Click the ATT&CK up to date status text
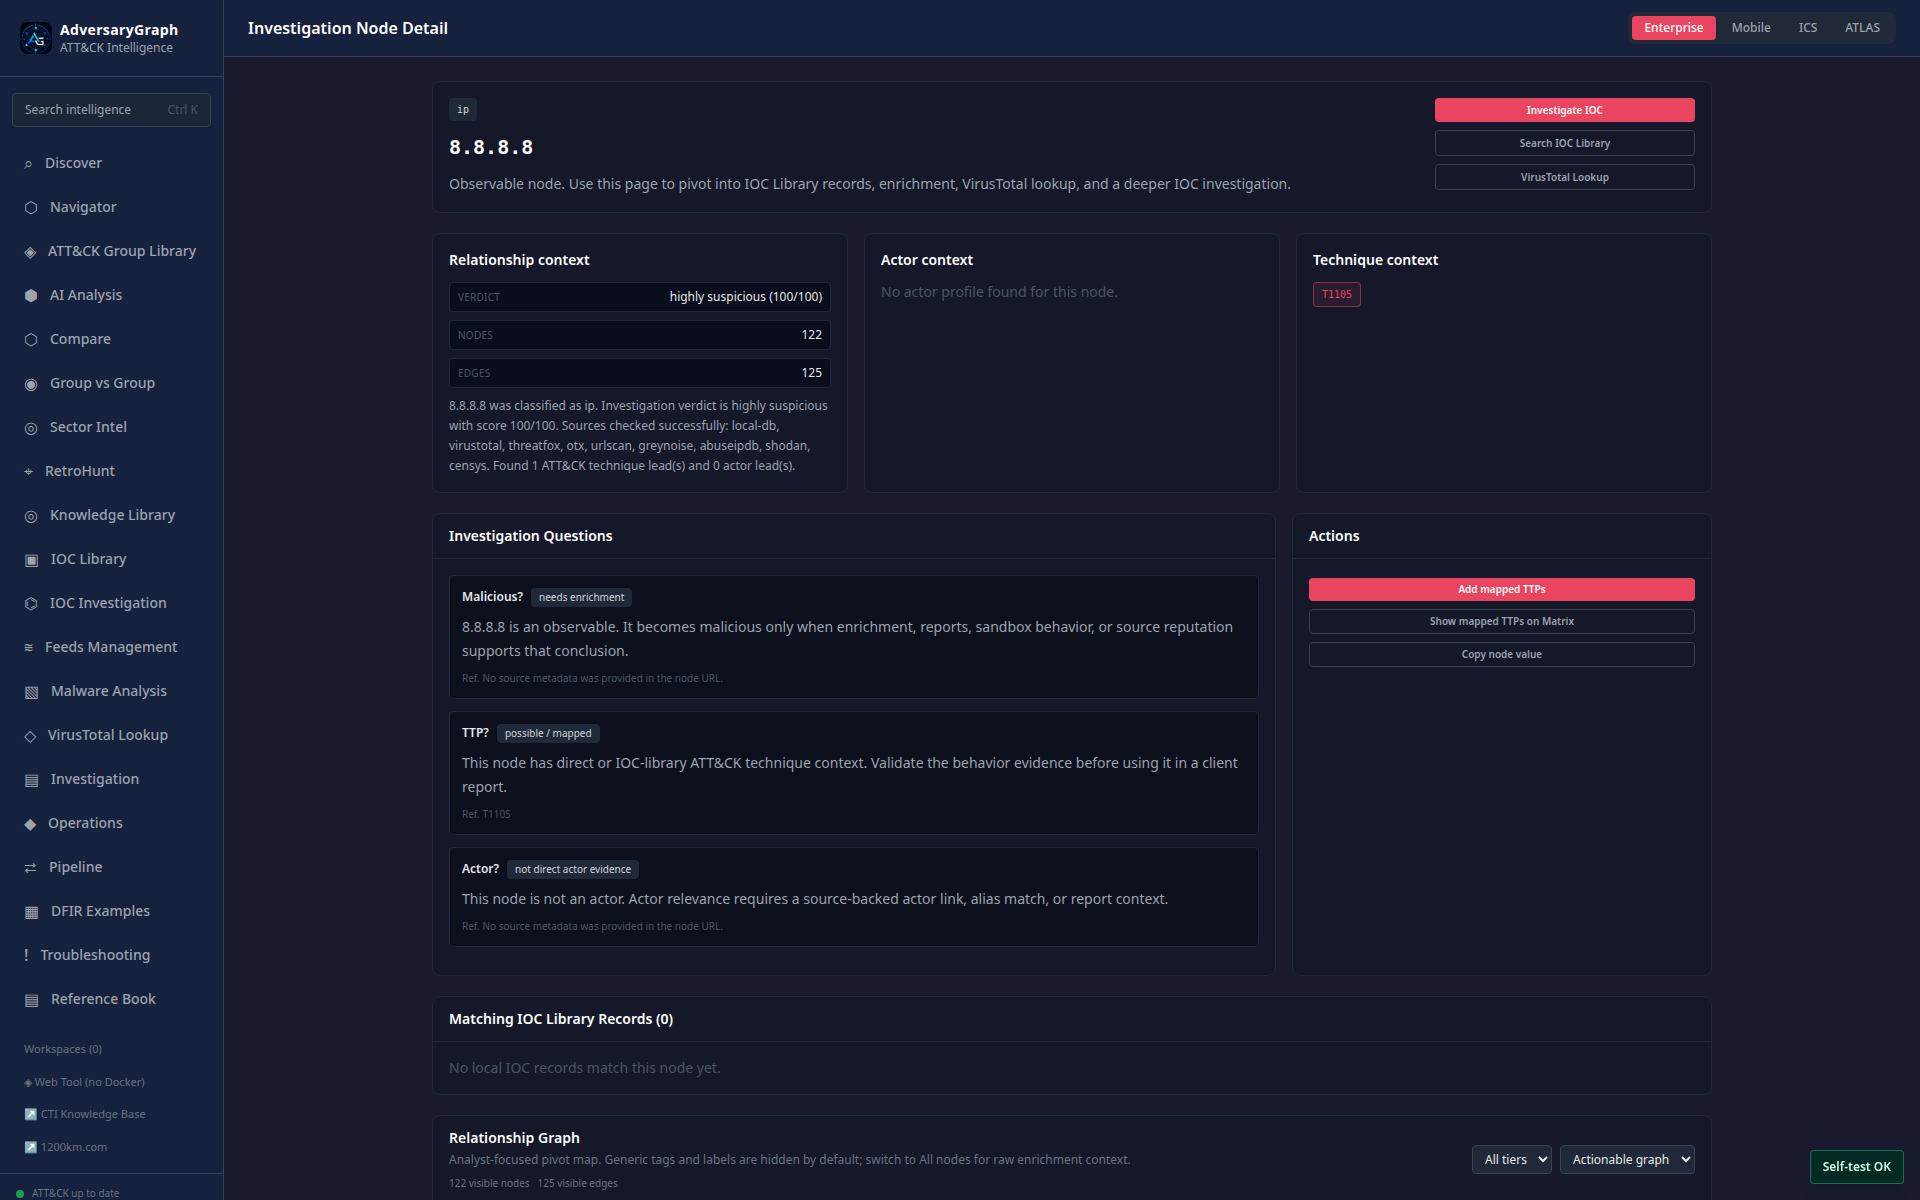The image size is (1920, 1200). 75,1193
